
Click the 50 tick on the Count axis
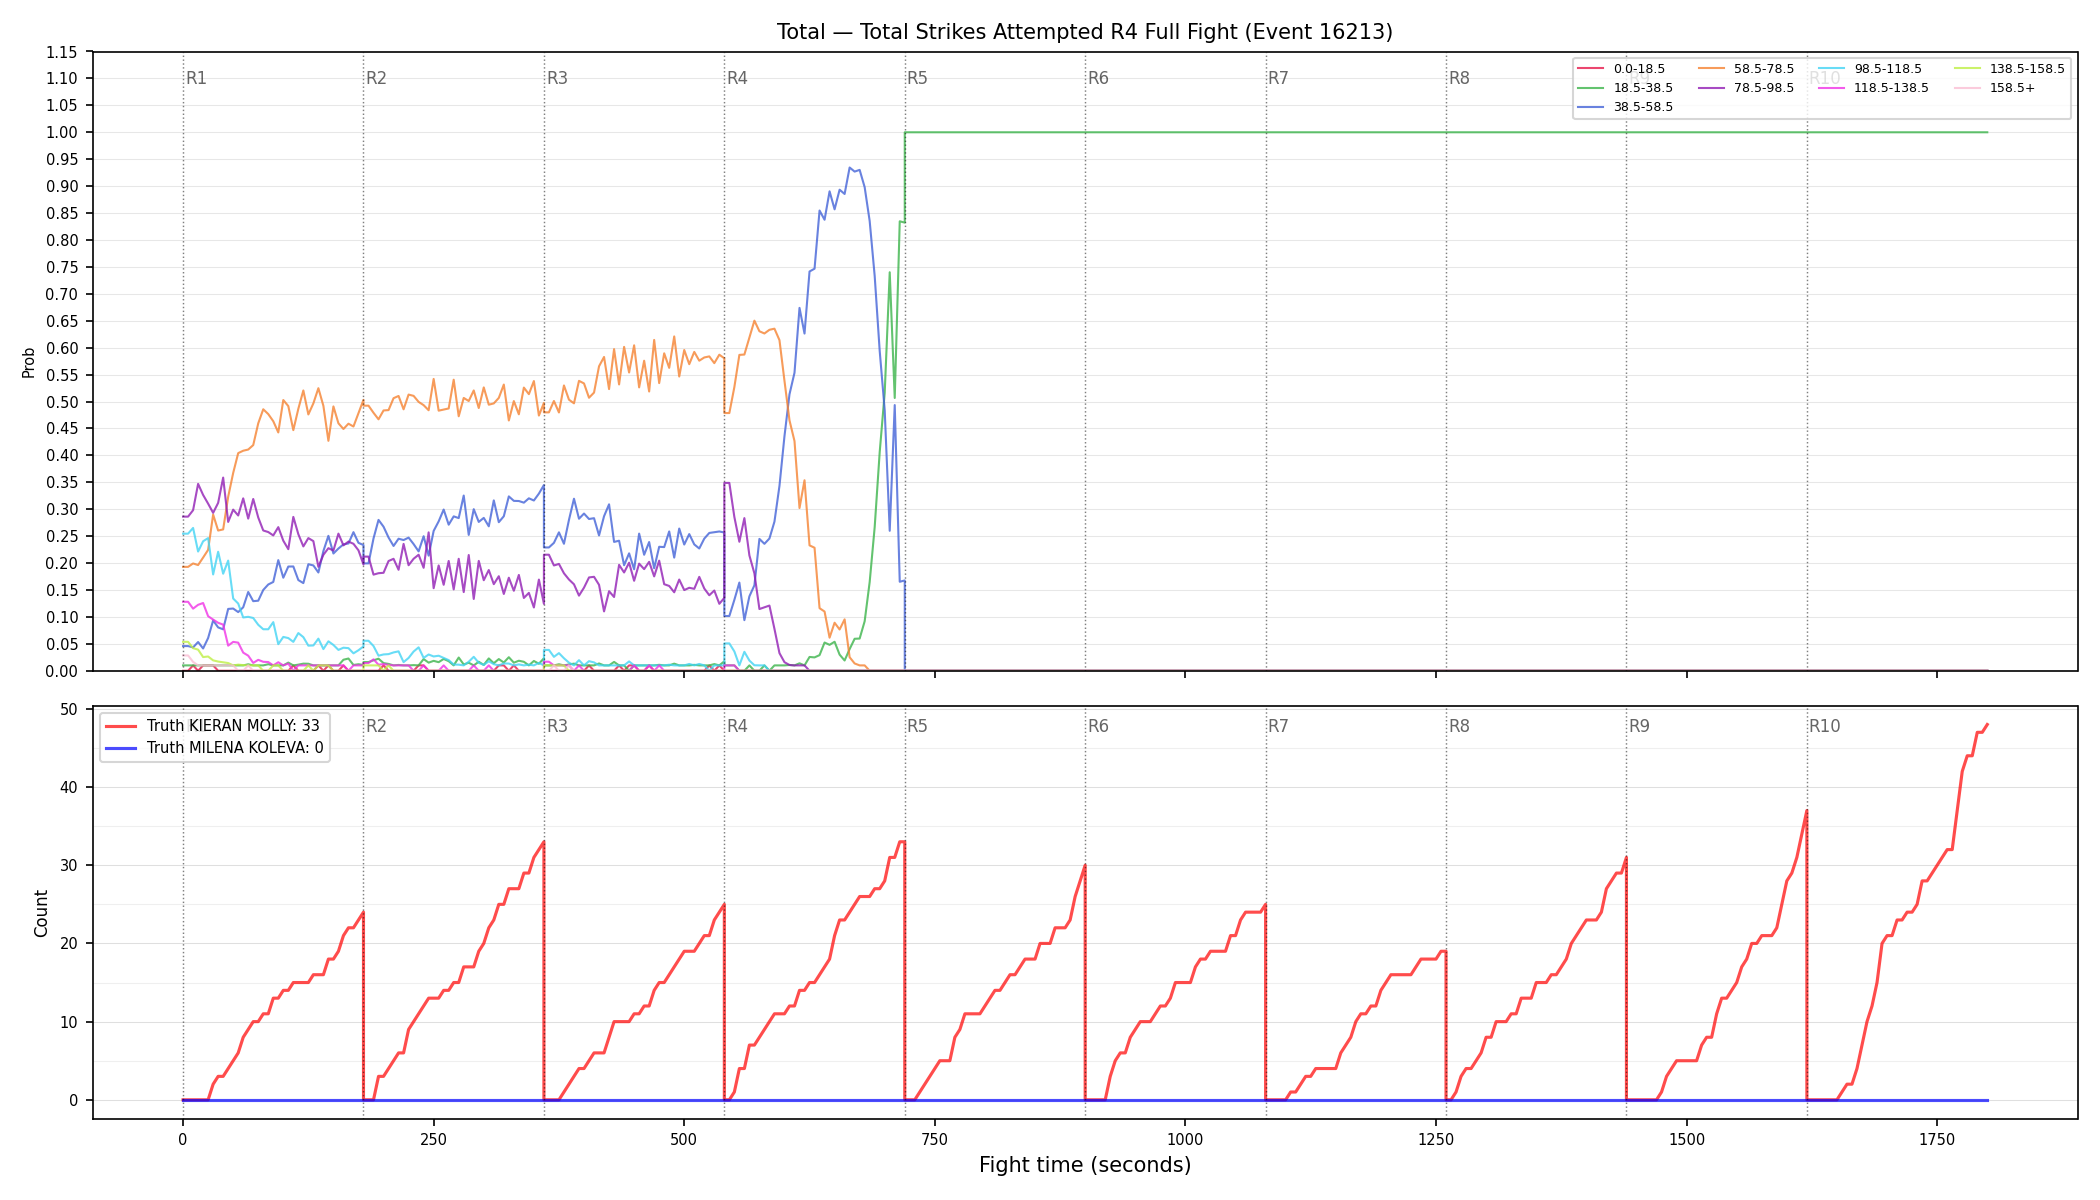tap(69, 709)
